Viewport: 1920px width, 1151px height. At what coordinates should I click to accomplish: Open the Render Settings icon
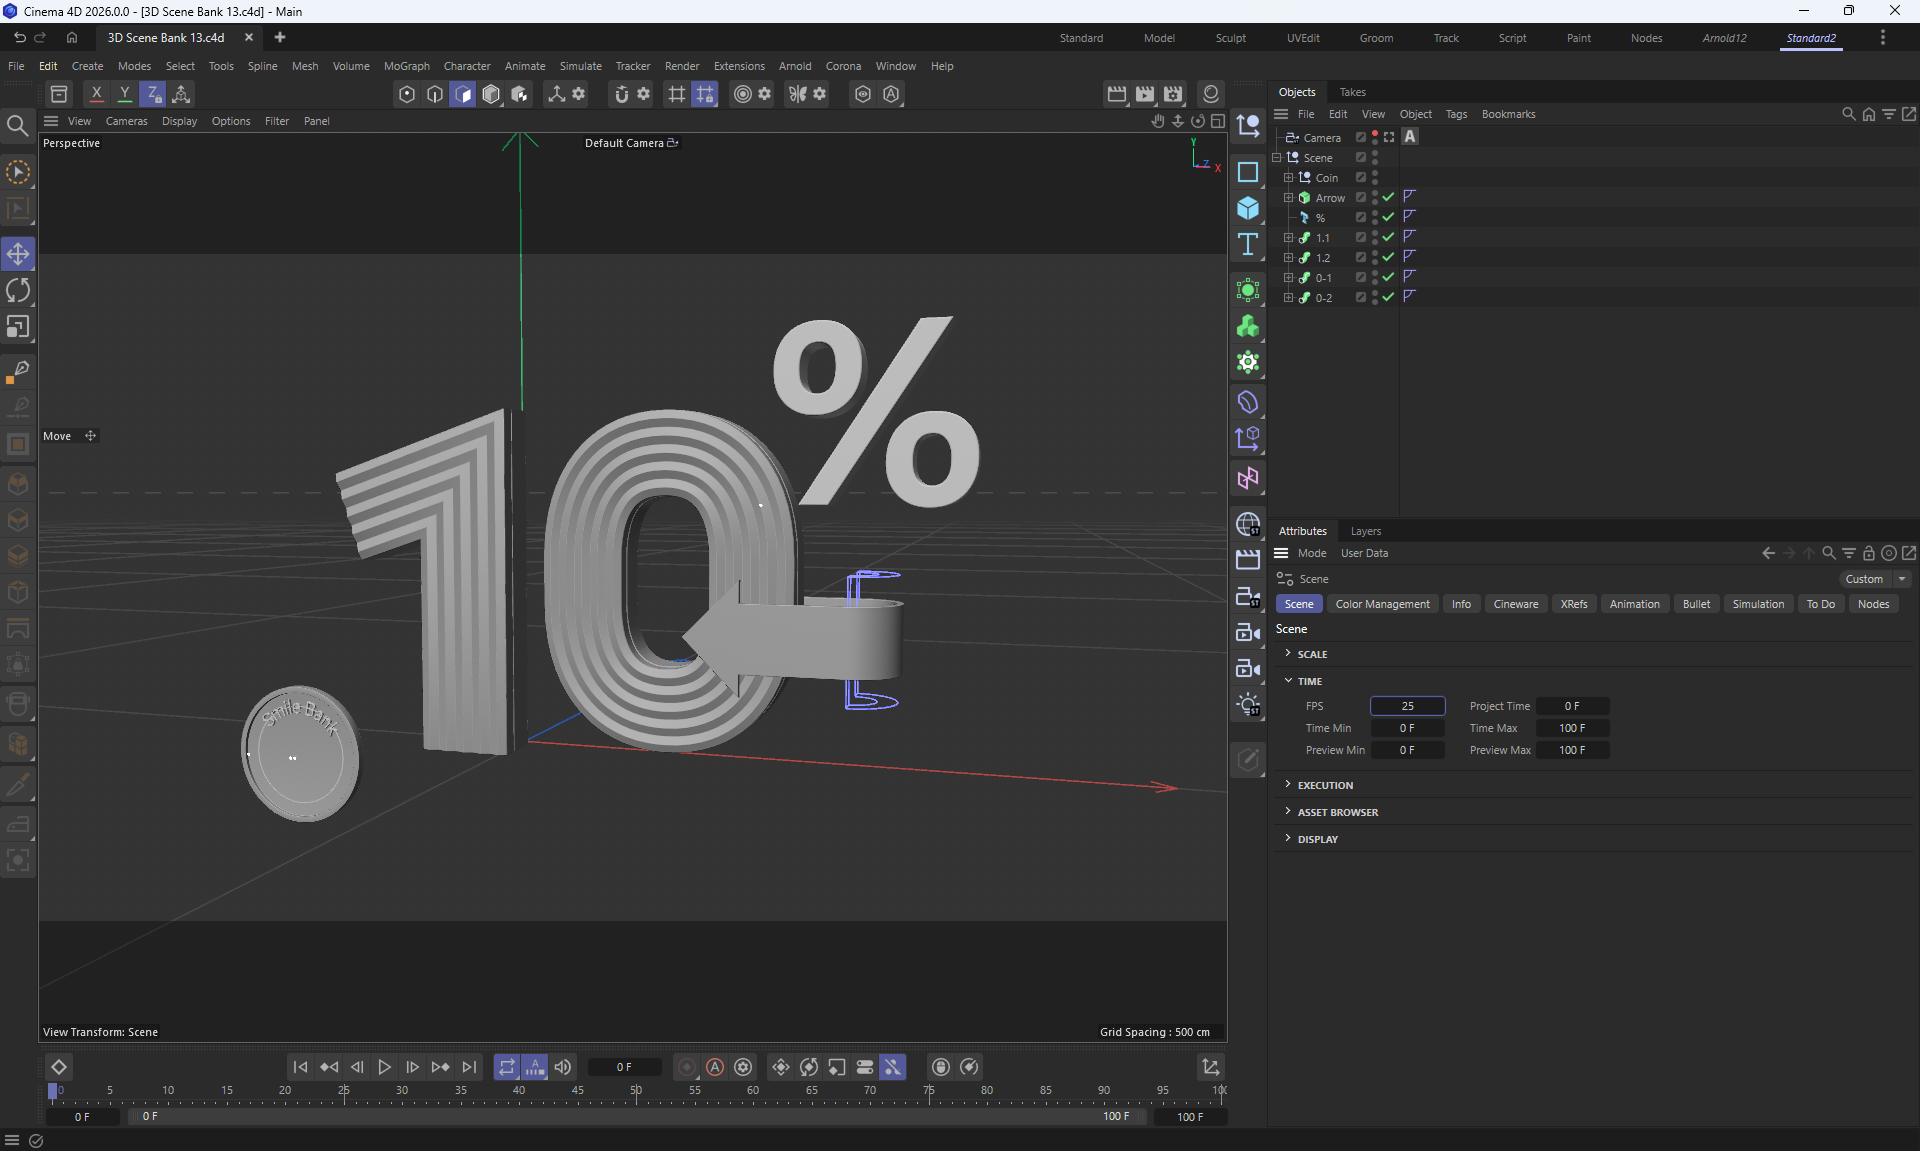[1173, 94]
